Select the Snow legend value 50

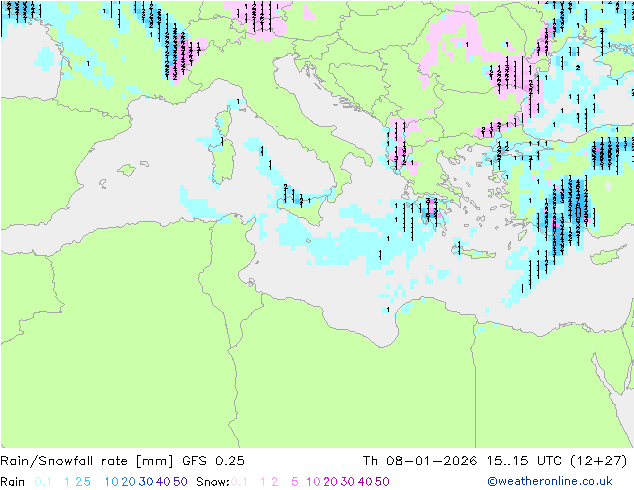tap(382, 482)
